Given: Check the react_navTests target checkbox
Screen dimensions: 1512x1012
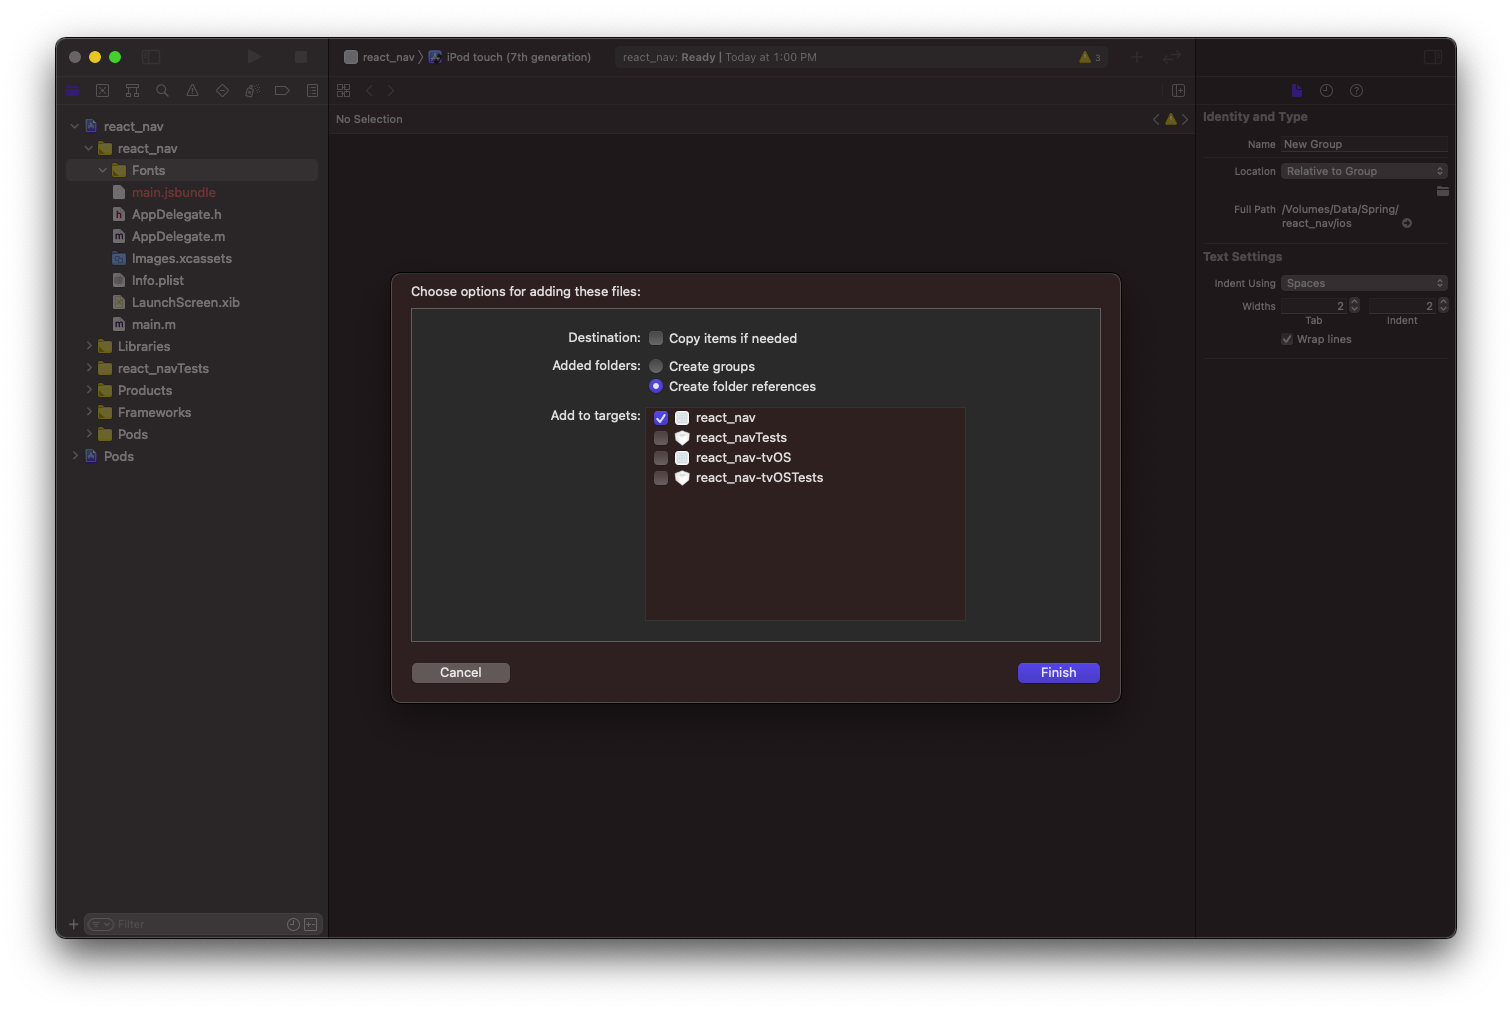Looking at the screenshot, I should point(661,438).
